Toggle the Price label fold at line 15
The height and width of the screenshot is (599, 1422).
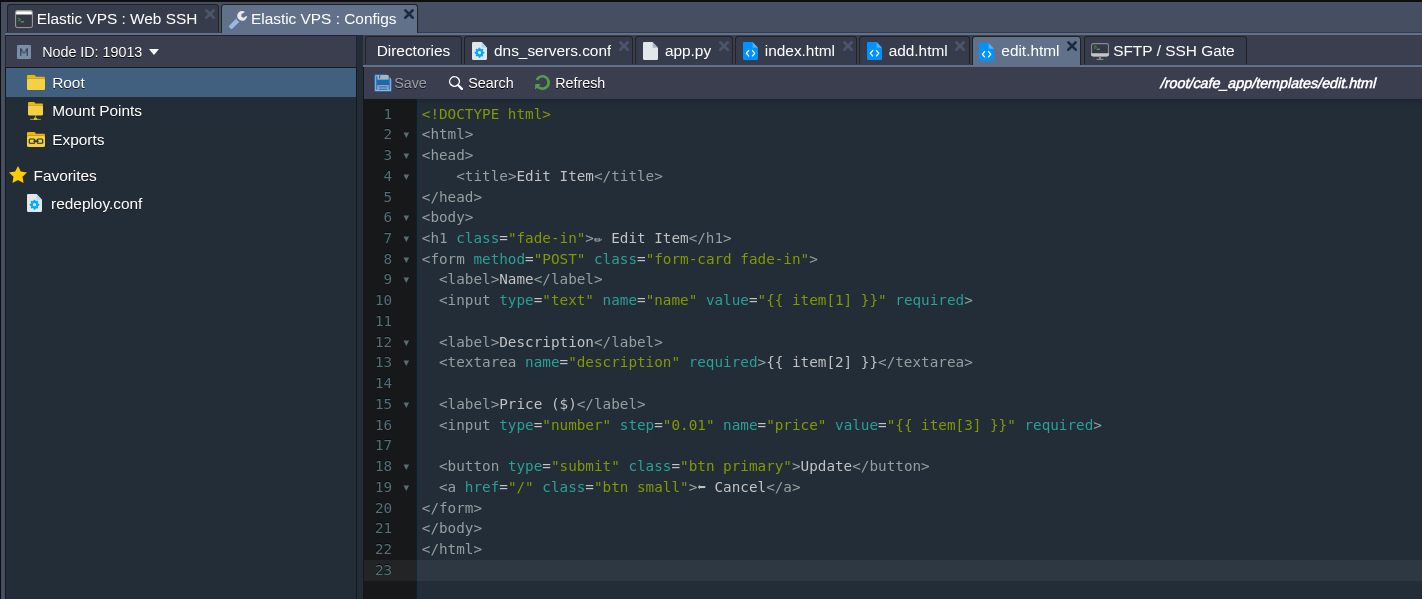[406, 405]
